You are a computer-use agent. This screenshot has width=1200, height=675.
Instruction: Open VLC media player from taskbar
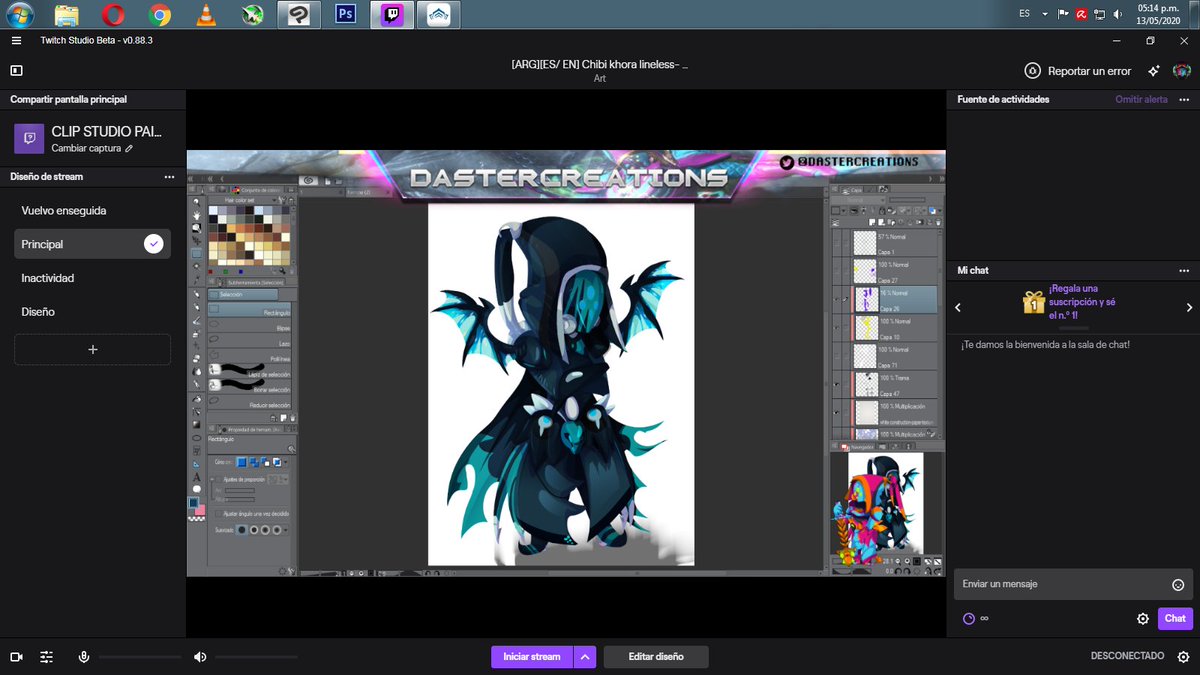tap(206, 14)
